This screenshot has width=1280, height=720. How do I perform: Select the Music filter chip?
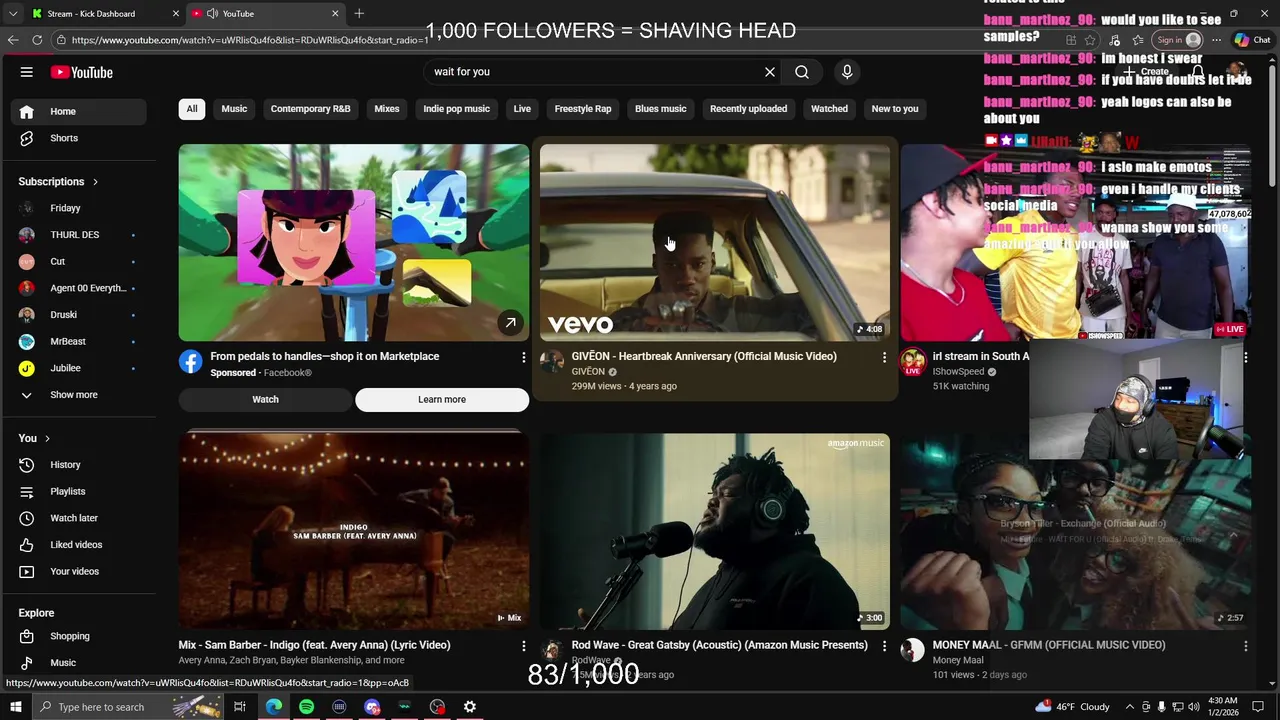tap(234, 109)
